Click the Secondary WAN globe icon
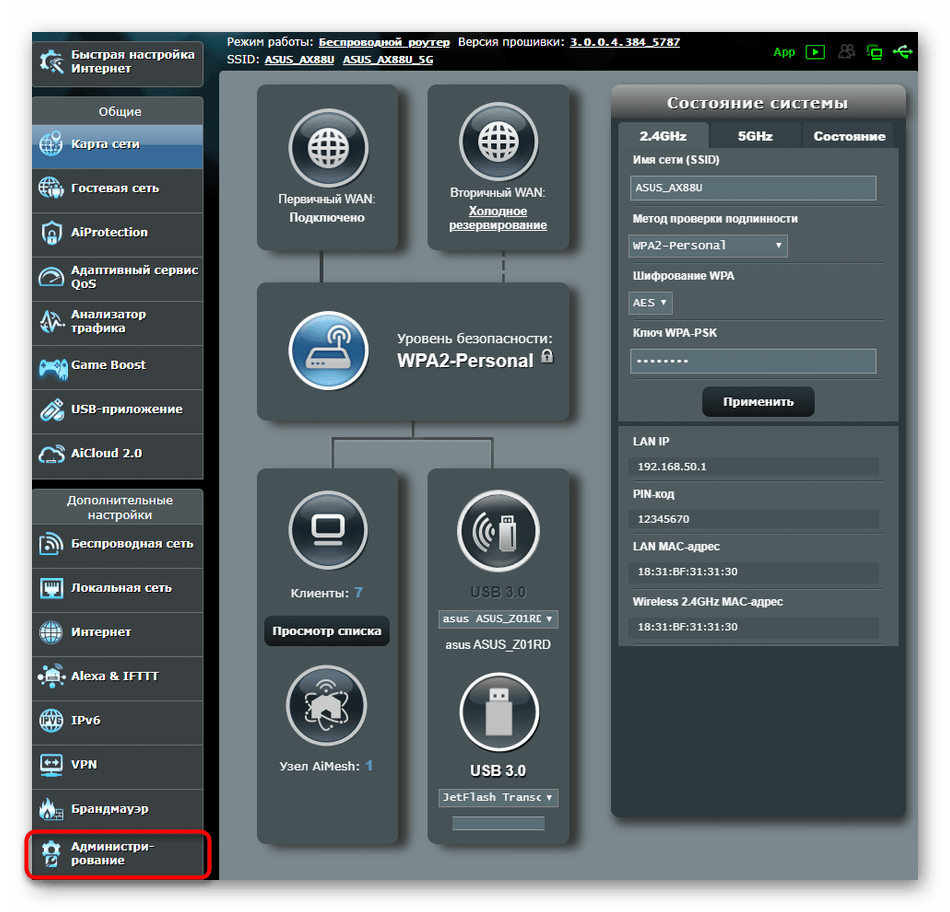Screen dimensions: 950x912 498,141
